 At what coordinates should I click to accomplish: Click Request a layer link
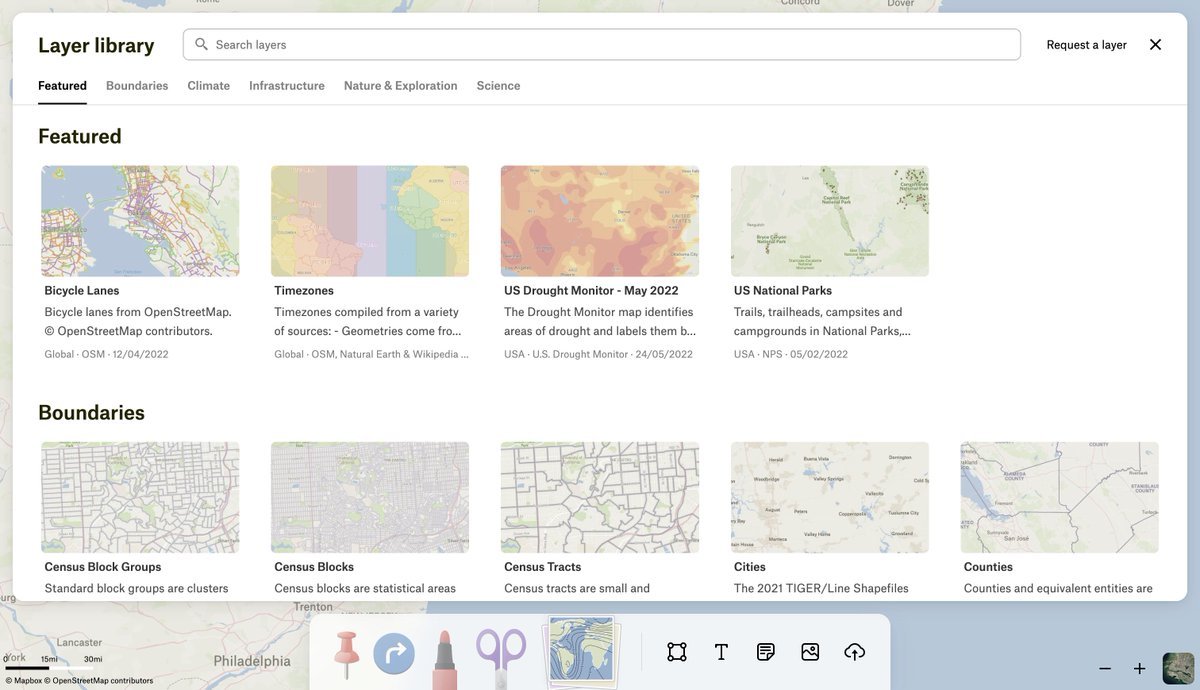1086,45
